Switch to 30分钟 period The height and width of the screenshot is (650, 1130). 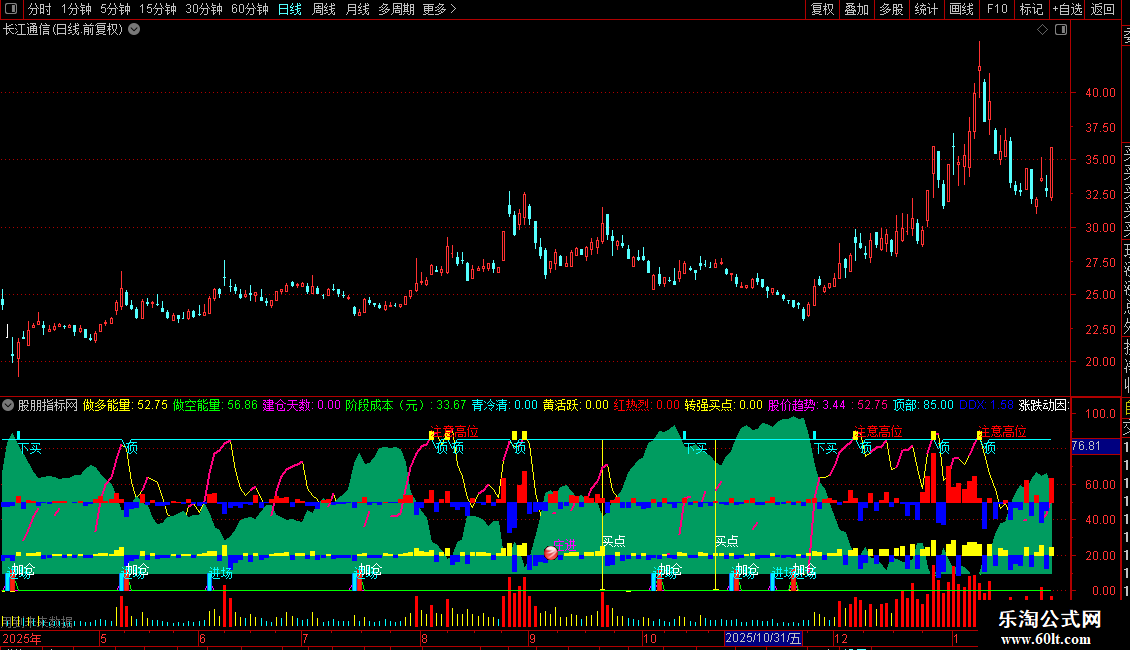pos(204,9)
